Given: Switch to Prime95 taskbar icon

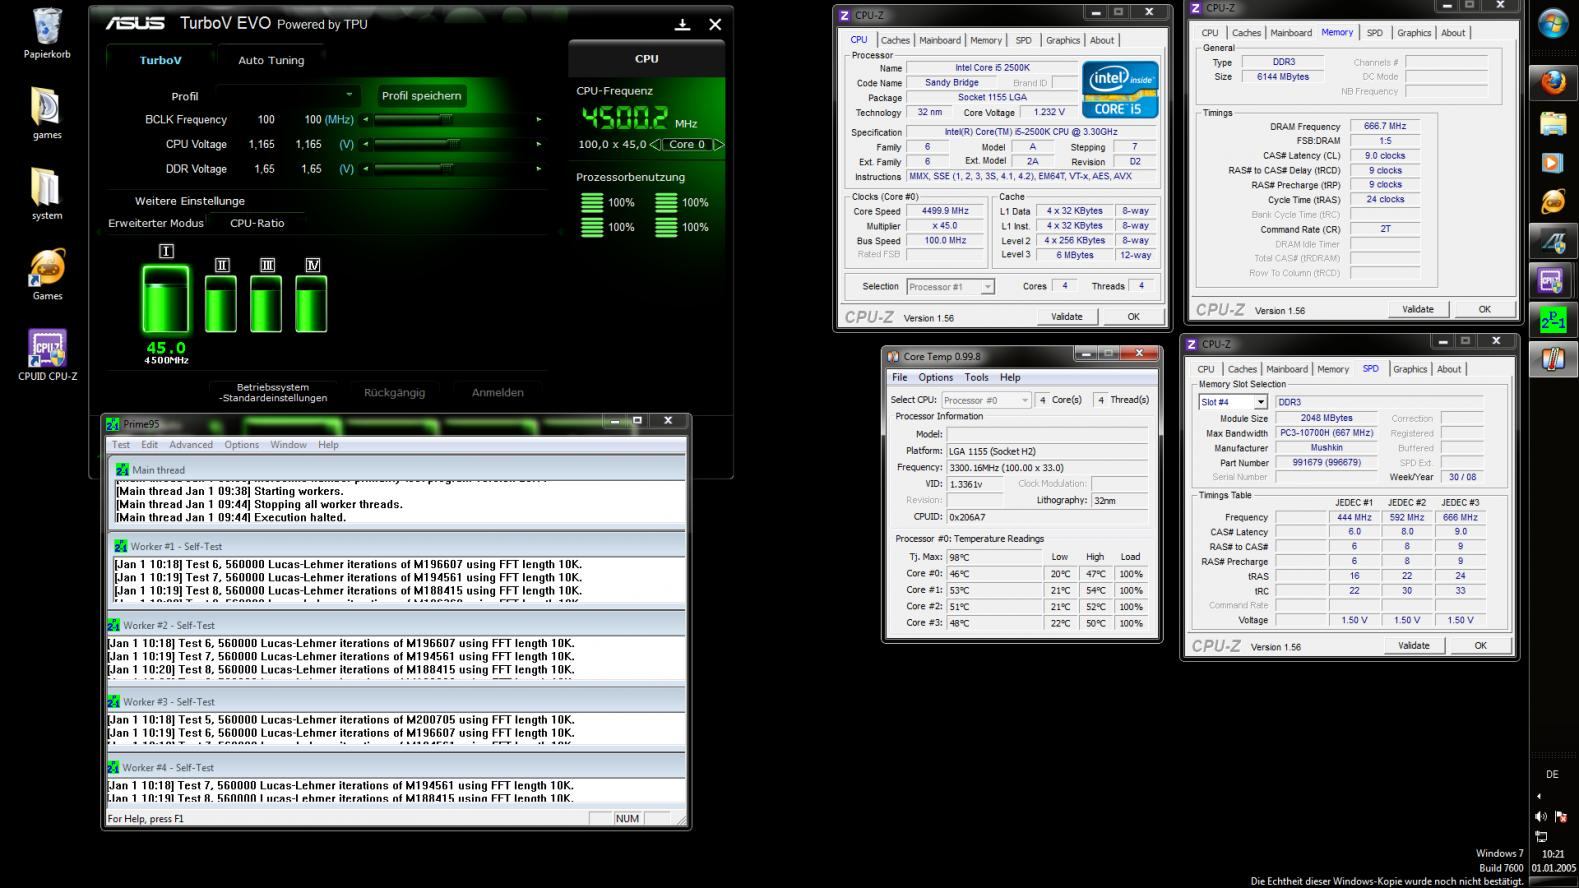Looking at the screenshot, I should 1553,320.
